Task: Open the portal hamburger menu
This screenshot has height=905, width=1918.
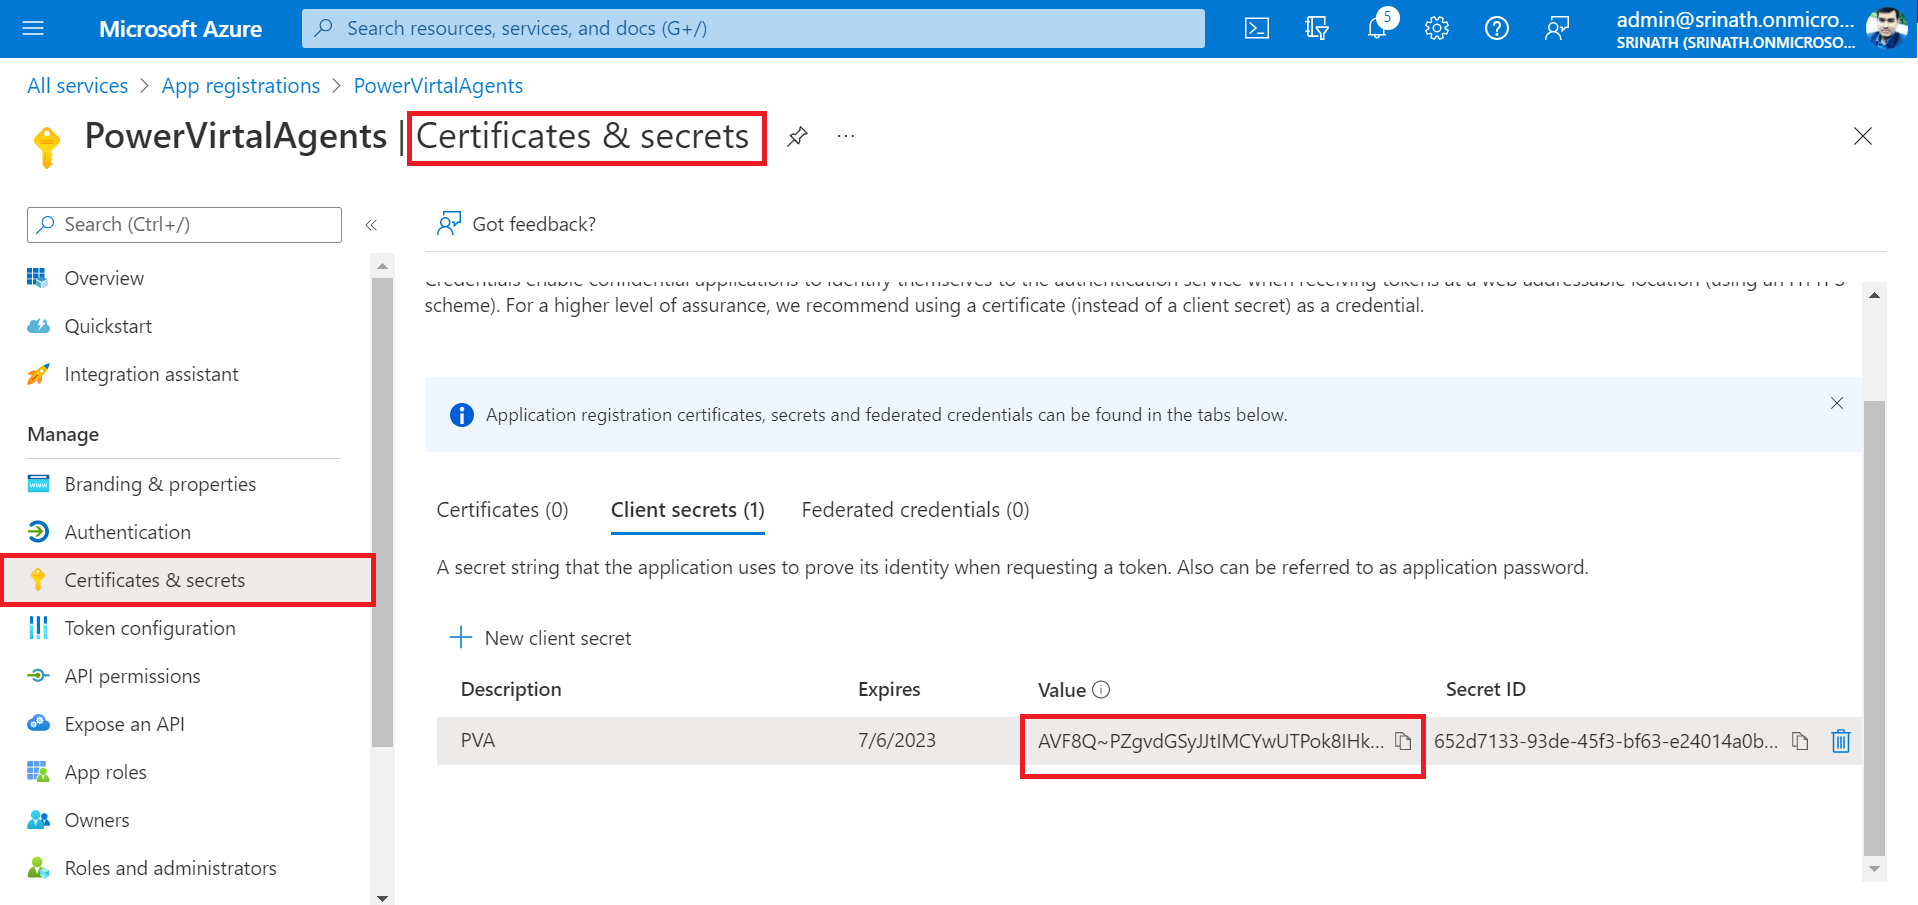Action: point(33,29)
